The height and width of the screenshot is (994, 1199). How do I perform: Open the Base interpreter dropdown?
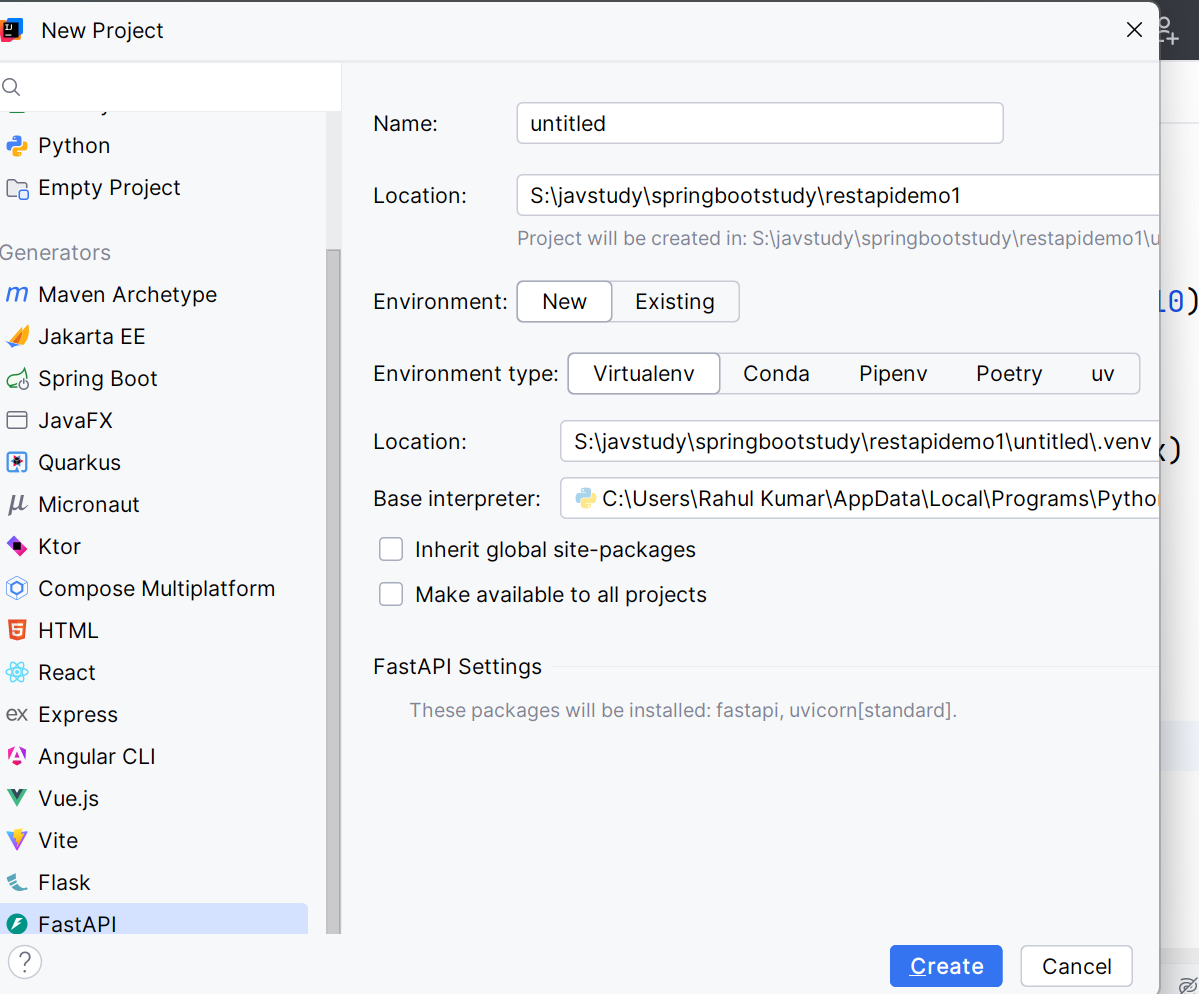[860, 498]
